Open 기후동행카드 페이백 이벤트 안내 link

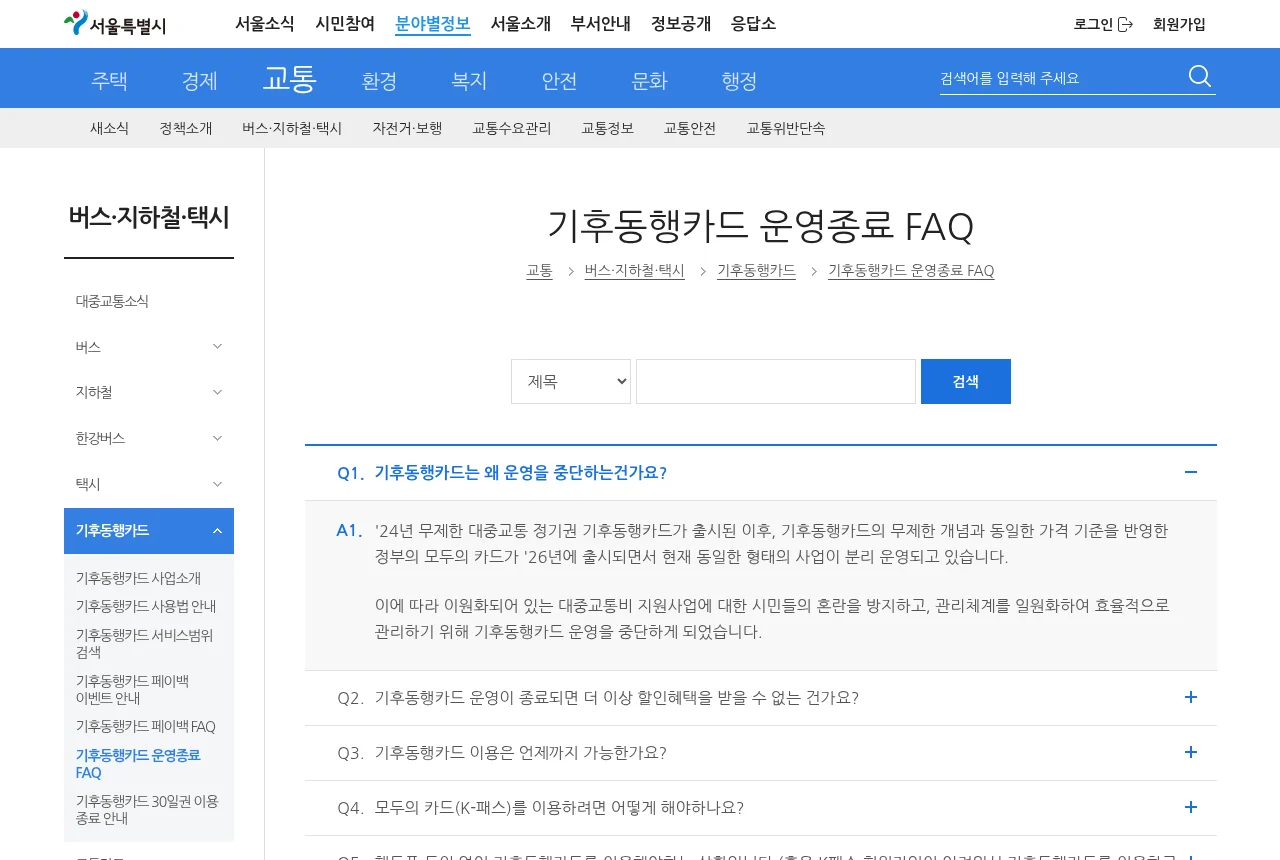[x=132, y=689]
